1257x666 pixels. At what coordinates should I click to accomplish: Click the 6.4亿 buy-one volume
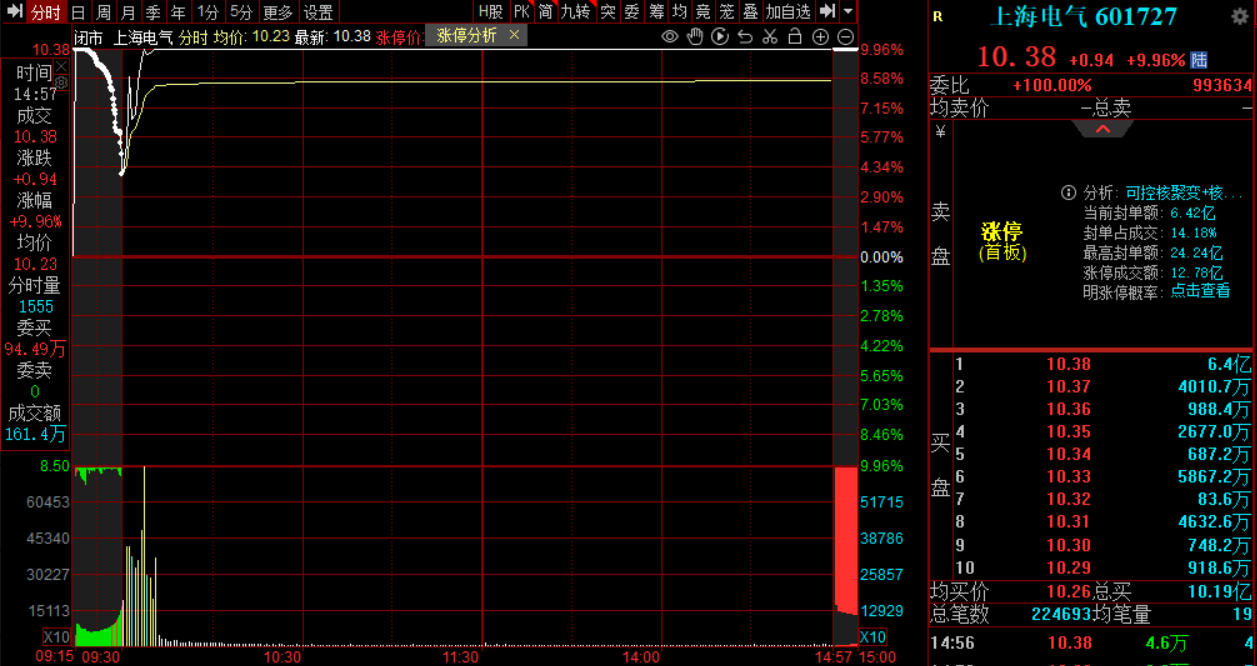tap(1229, 364)
